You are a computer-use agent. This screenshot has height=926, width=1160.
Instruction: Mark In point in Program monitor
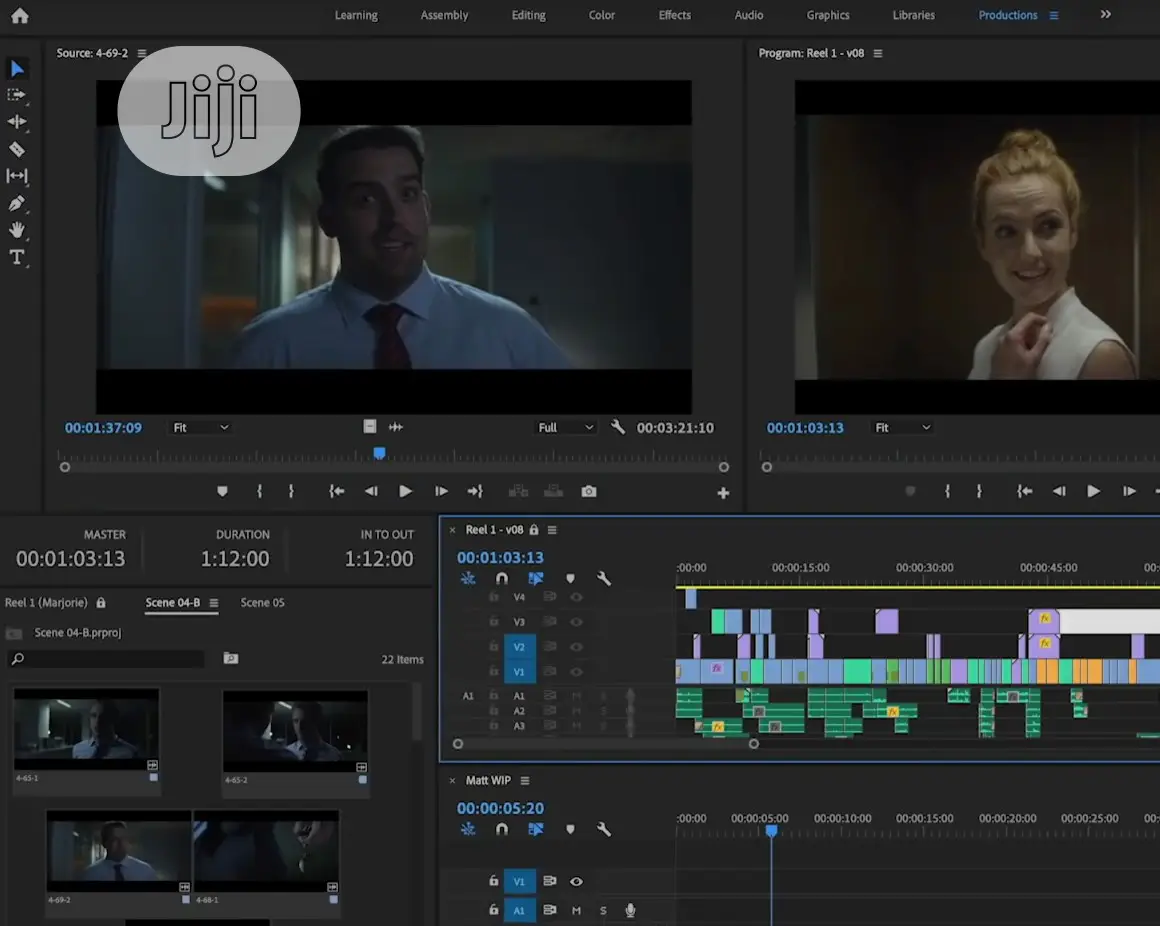click(948, 491)
